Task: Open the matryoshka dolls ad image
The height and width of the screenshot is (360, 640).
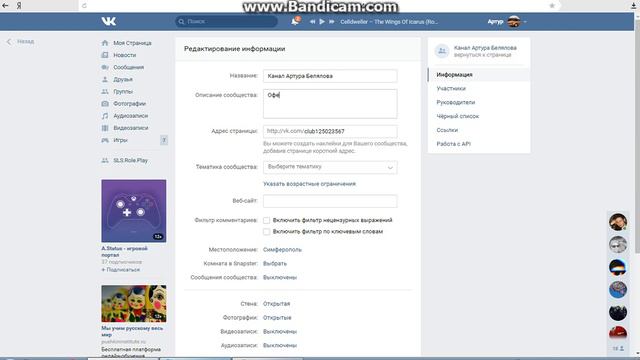Action: point(134,304)
